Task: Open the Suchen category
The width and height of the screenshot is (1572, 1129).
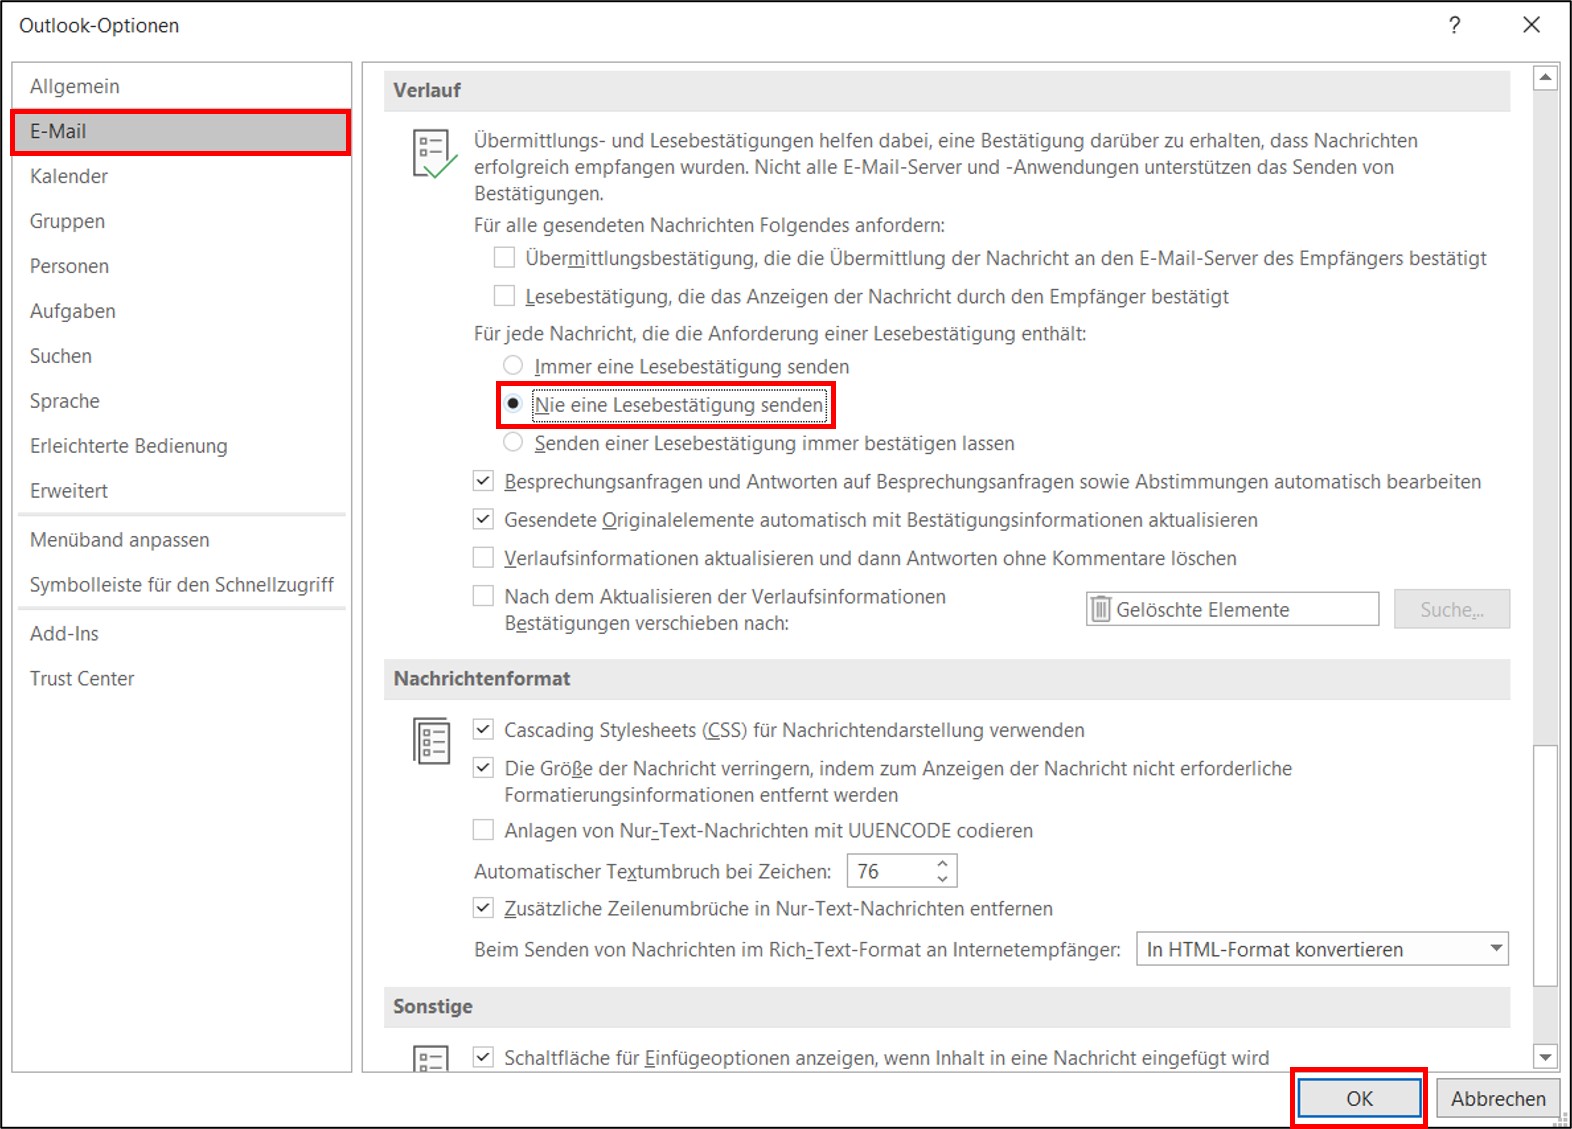Action: (x=181, y=356)
